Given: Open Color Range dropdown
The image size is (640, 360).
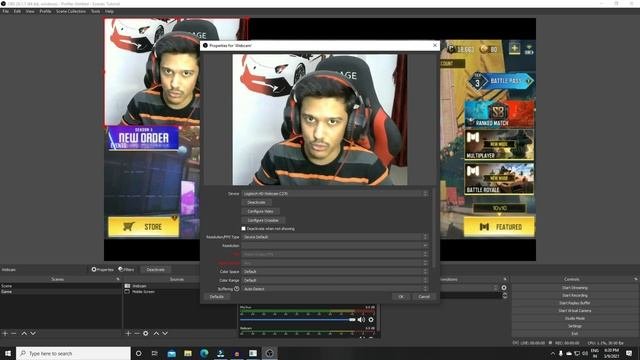Looking at the screenshot, I should click(336, 280).
